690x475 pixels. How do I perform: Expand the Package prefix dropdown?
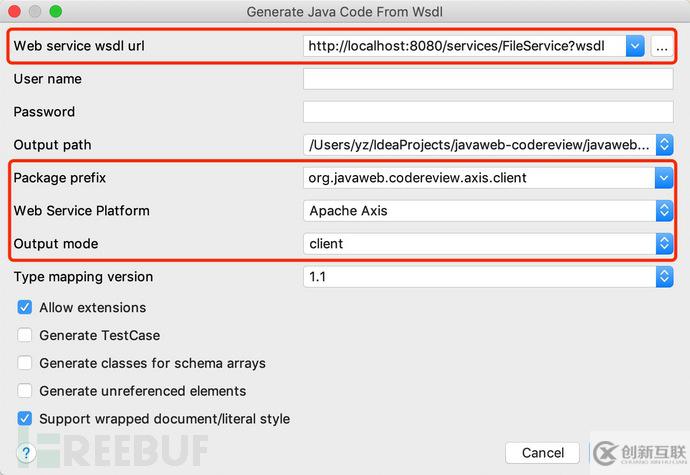pos(664,178)
